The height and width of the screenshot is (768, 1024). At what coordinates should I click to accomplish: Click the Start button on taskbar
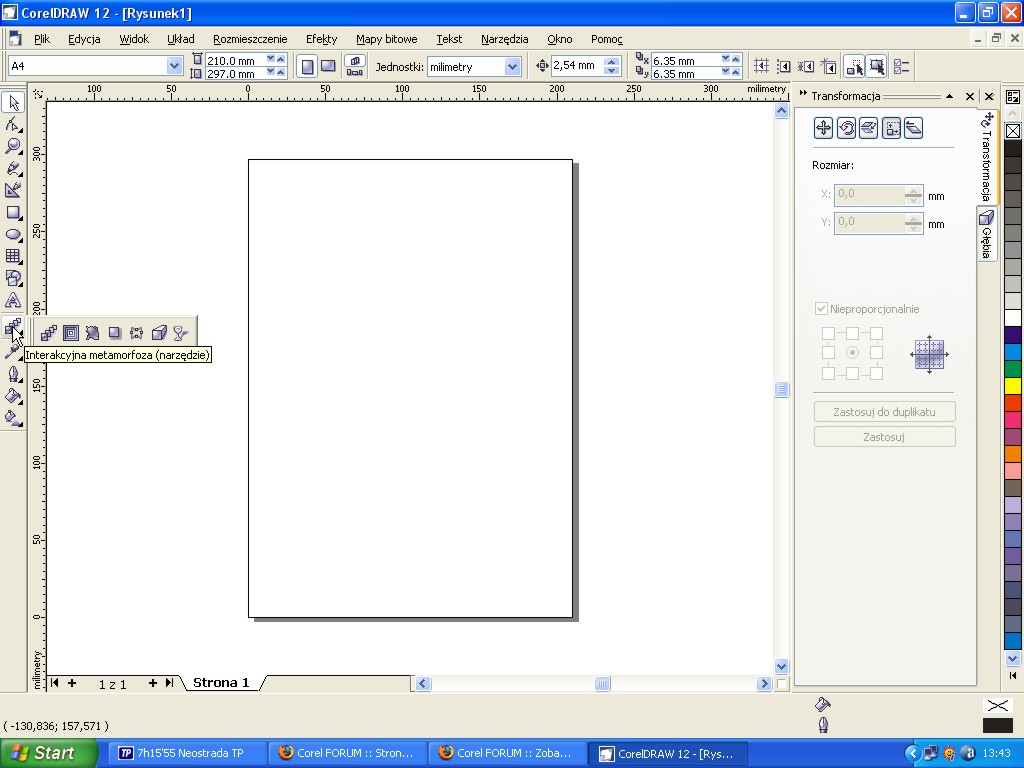point(49,753)
